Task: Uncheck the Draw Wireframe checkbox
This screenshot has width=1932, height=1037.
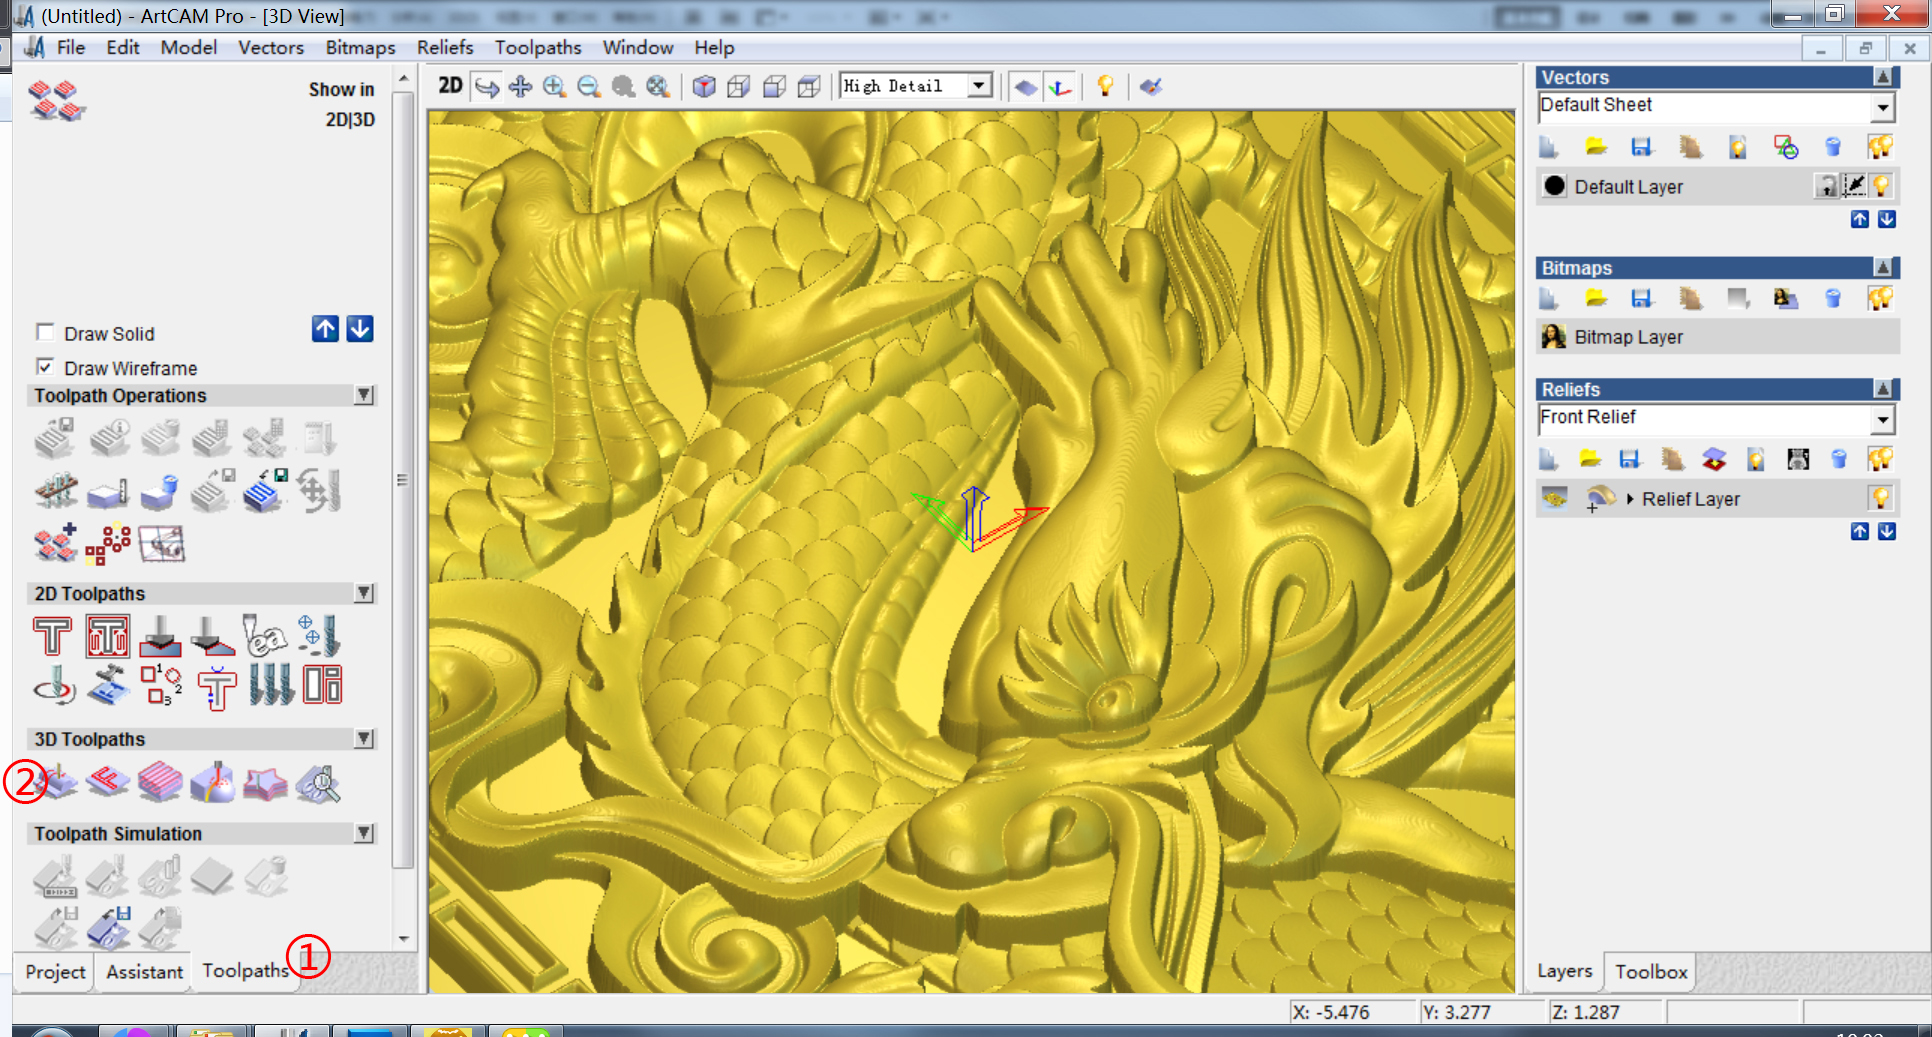Action: pos(45,367)
